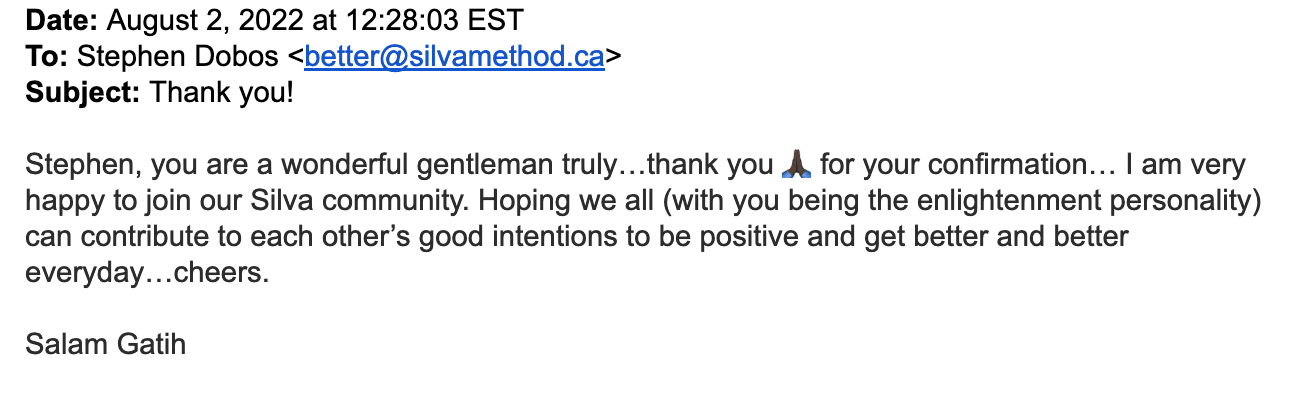The width and height of the screenshot is (1308, 398).
Task: Open the better@silvamethod.ca email link
Action: (454, 56)
